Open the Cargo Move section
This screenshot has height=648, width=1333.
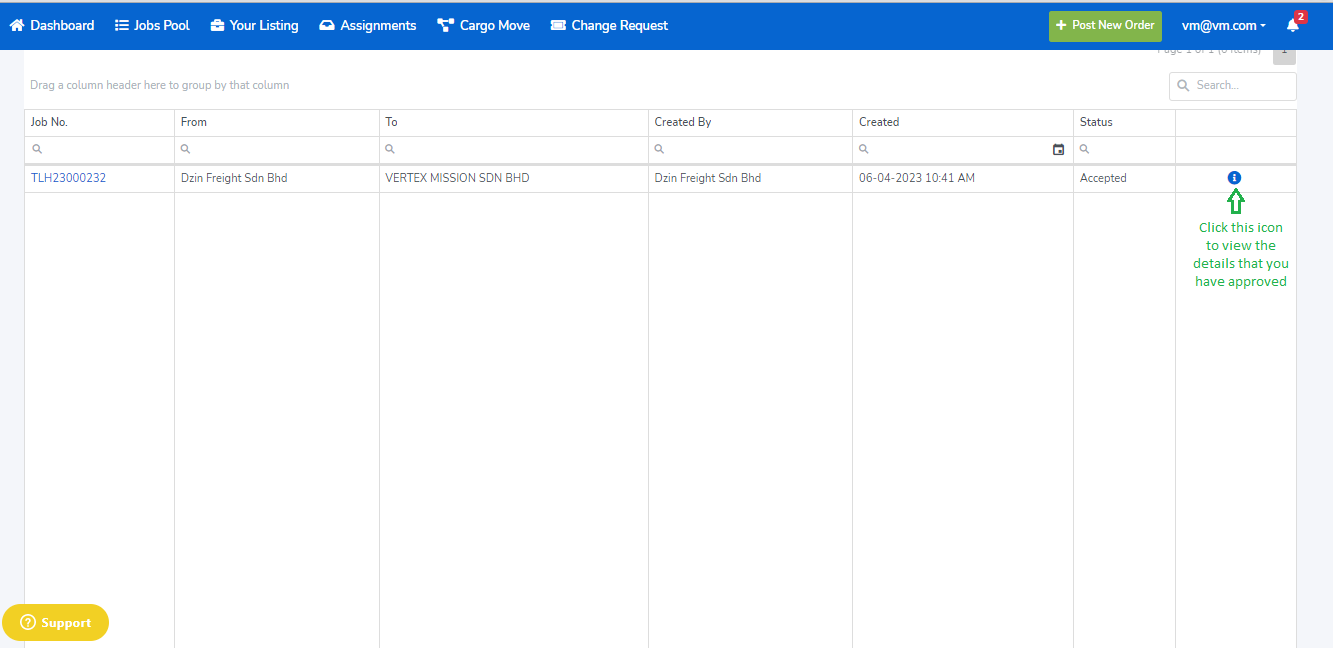coord(483,26)
